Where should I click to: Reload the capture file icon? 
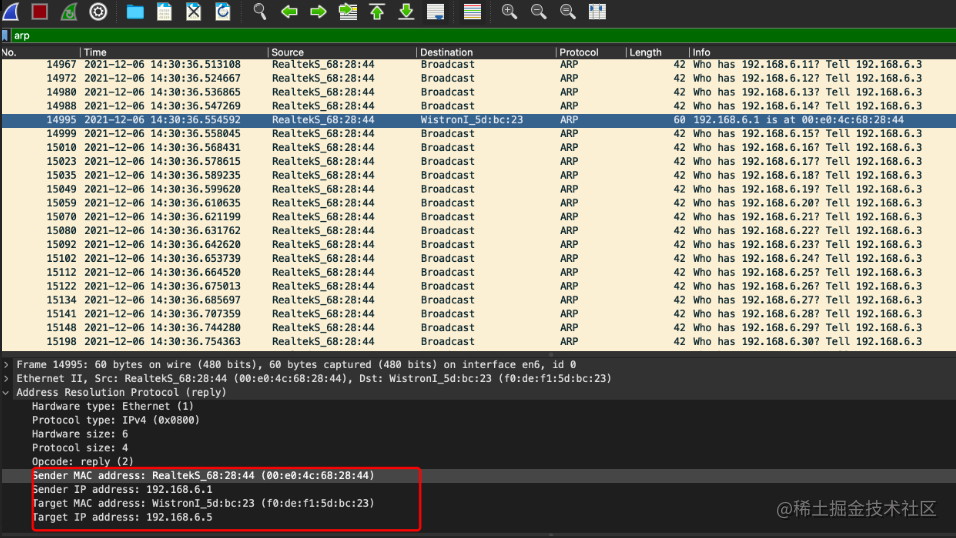click(223, 11)
